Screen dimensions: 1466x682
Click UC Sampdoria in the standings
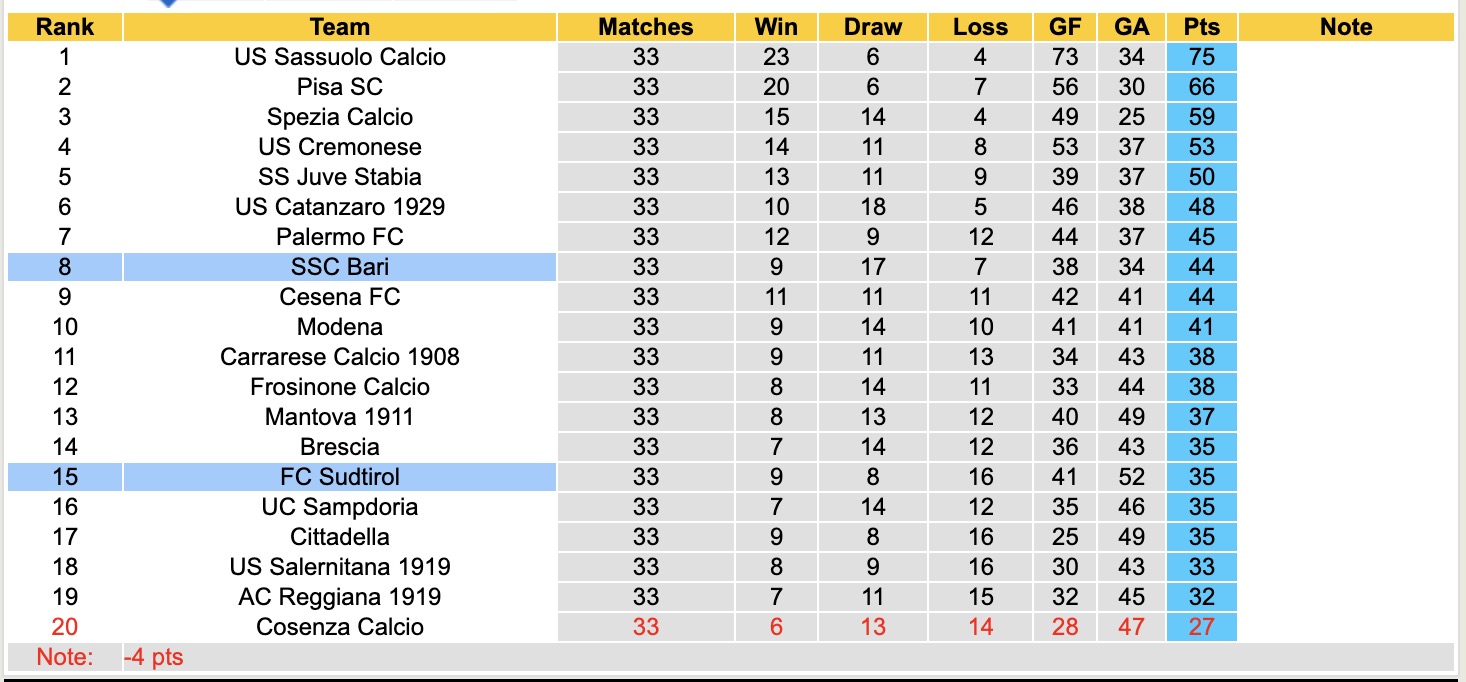pyautogui.click(x=339, y=507)
